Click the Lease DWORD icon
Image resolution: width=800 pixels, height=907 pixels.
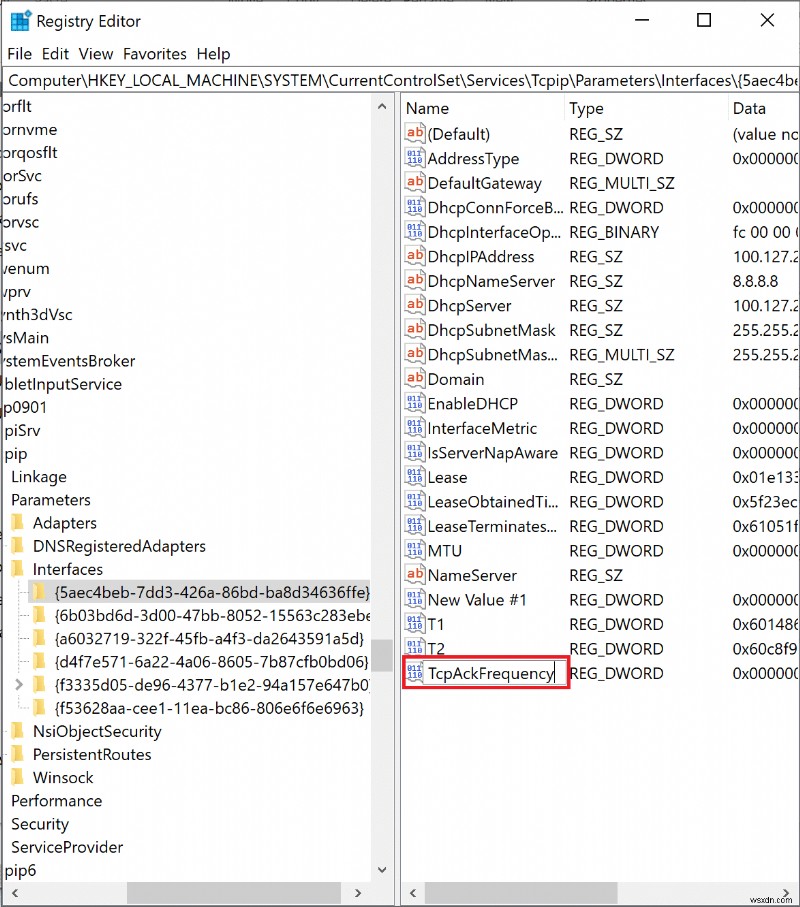click(x=415, y=477)
